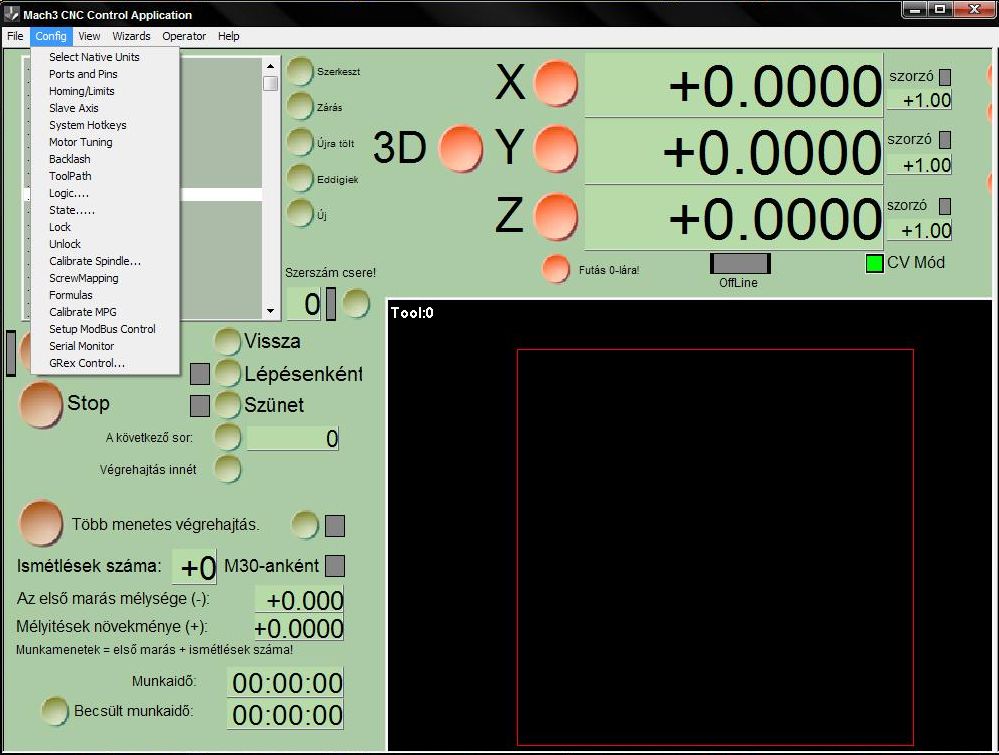Click the Szünet round button
The image size is (999, 755).
pos(227,405)
